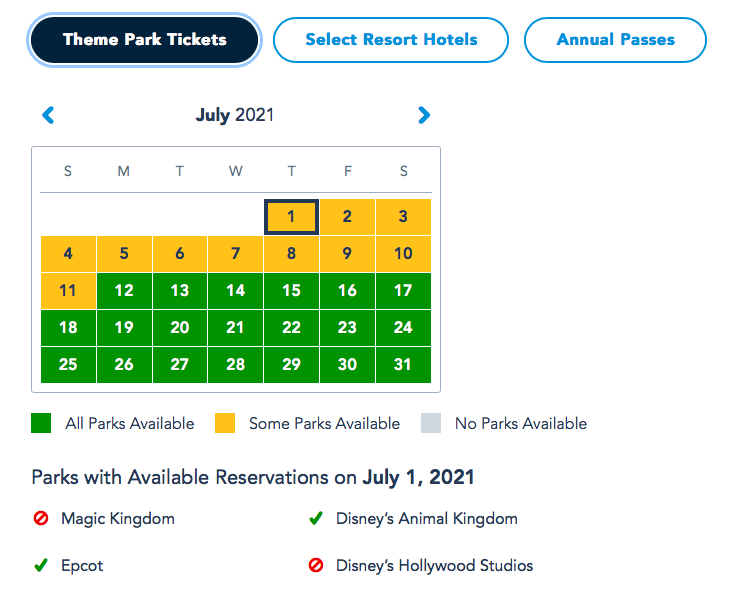Click the green All Parks Available swatch
This screenshot has height=599, width=749.
point(41,424)
